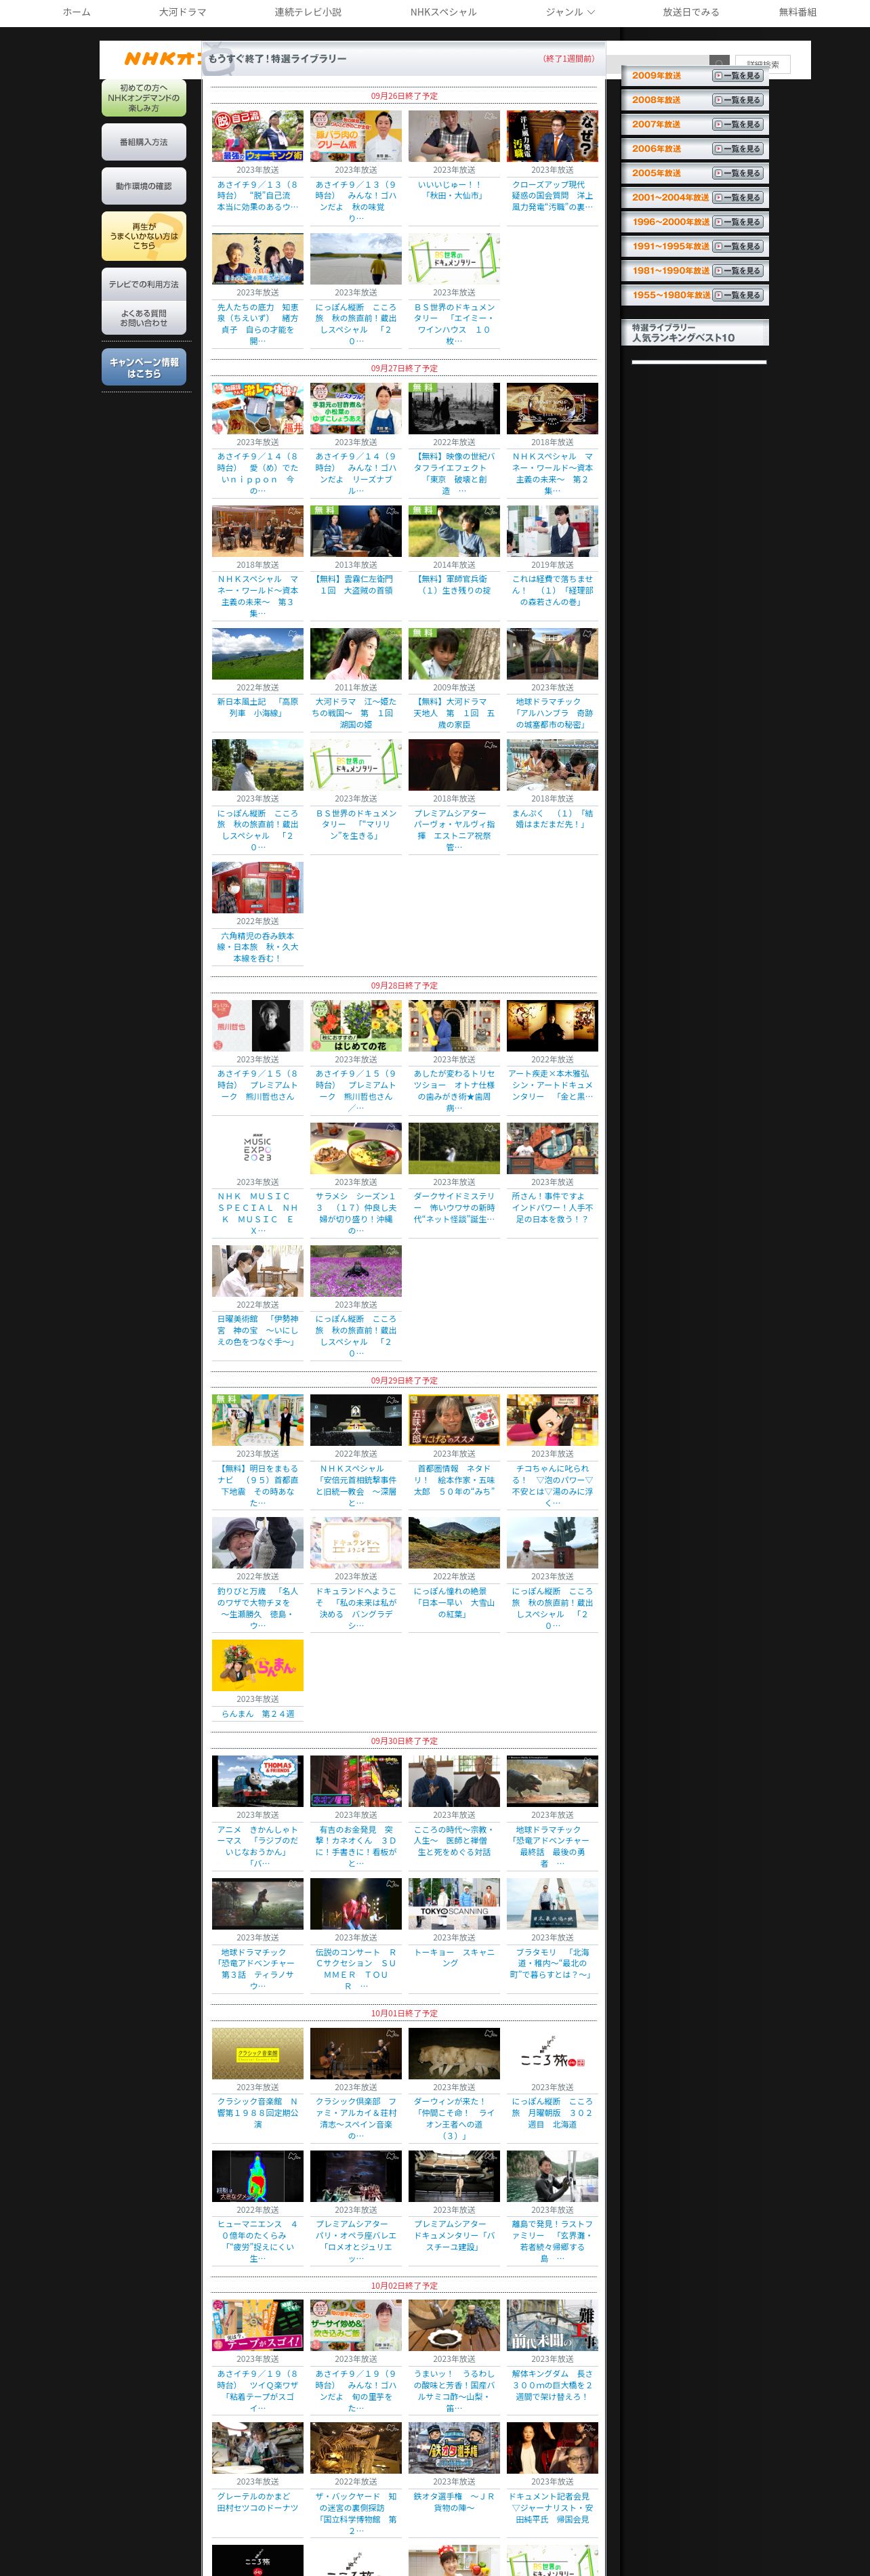This screenshot has width=870, height=2576.
Task: Open これは経費で落ちません! (1) link
Action: pyautogui.click(x=552, y=590)
